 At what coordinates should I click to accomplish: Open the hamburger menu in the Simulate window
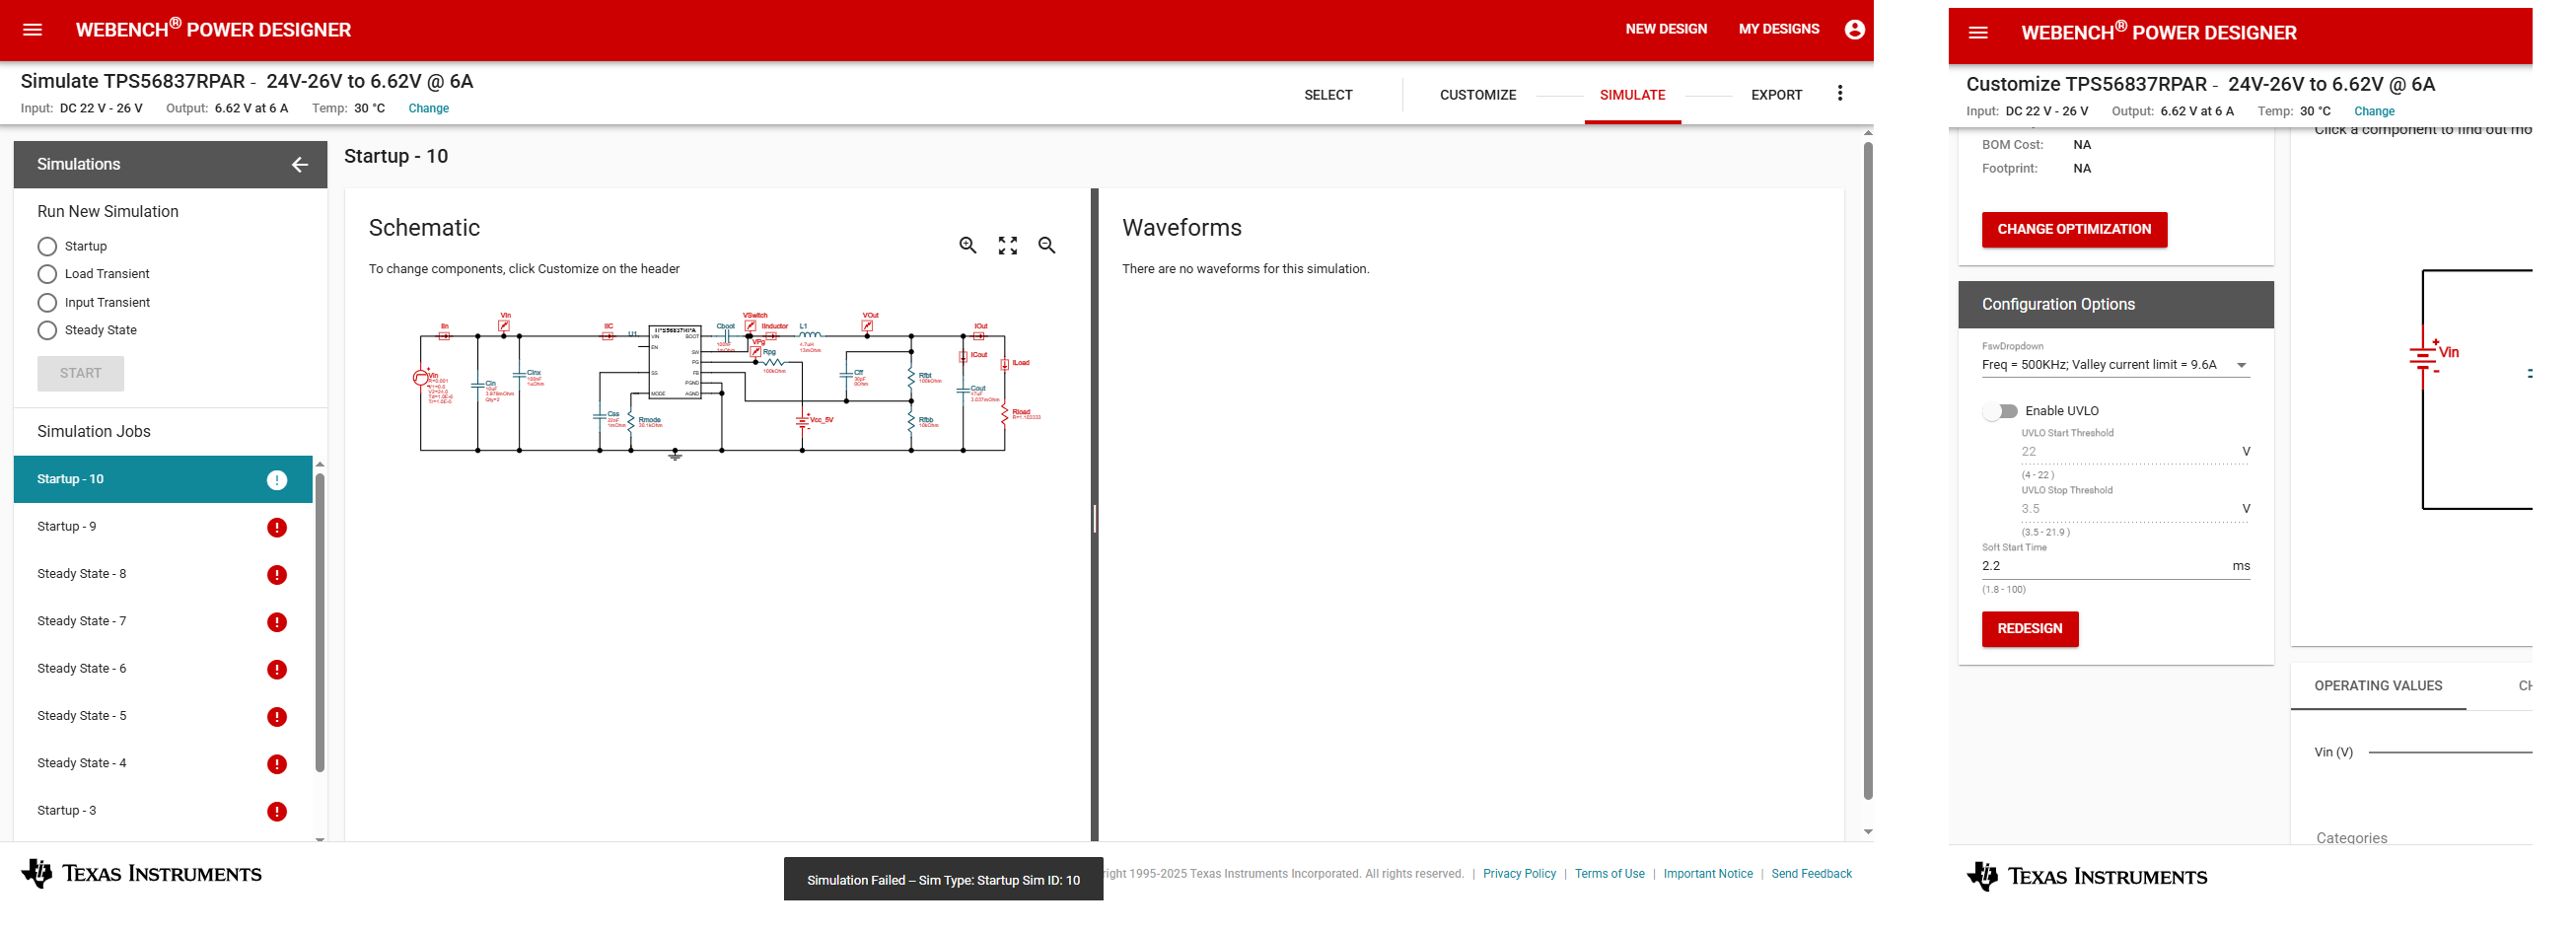point(32,30)
